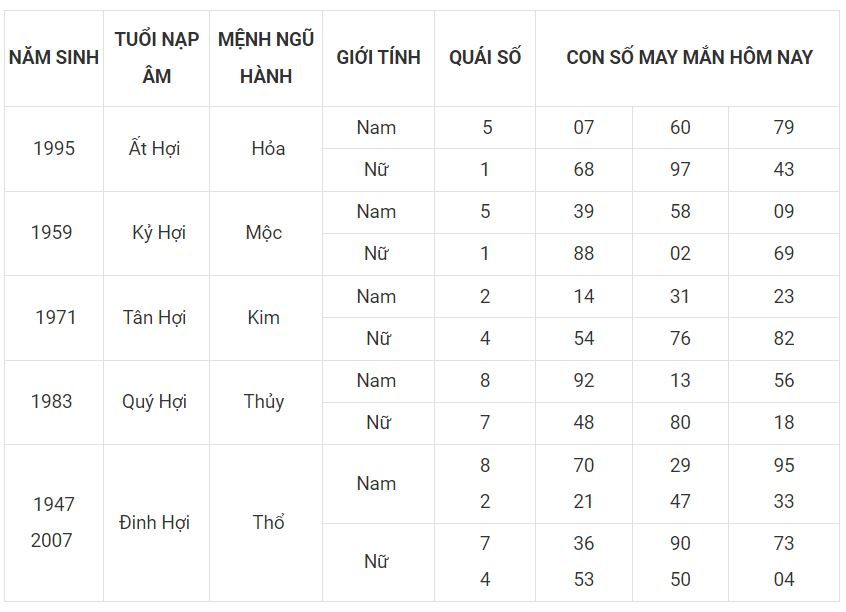Click the Ất Hợi cell

click(155, 148)
